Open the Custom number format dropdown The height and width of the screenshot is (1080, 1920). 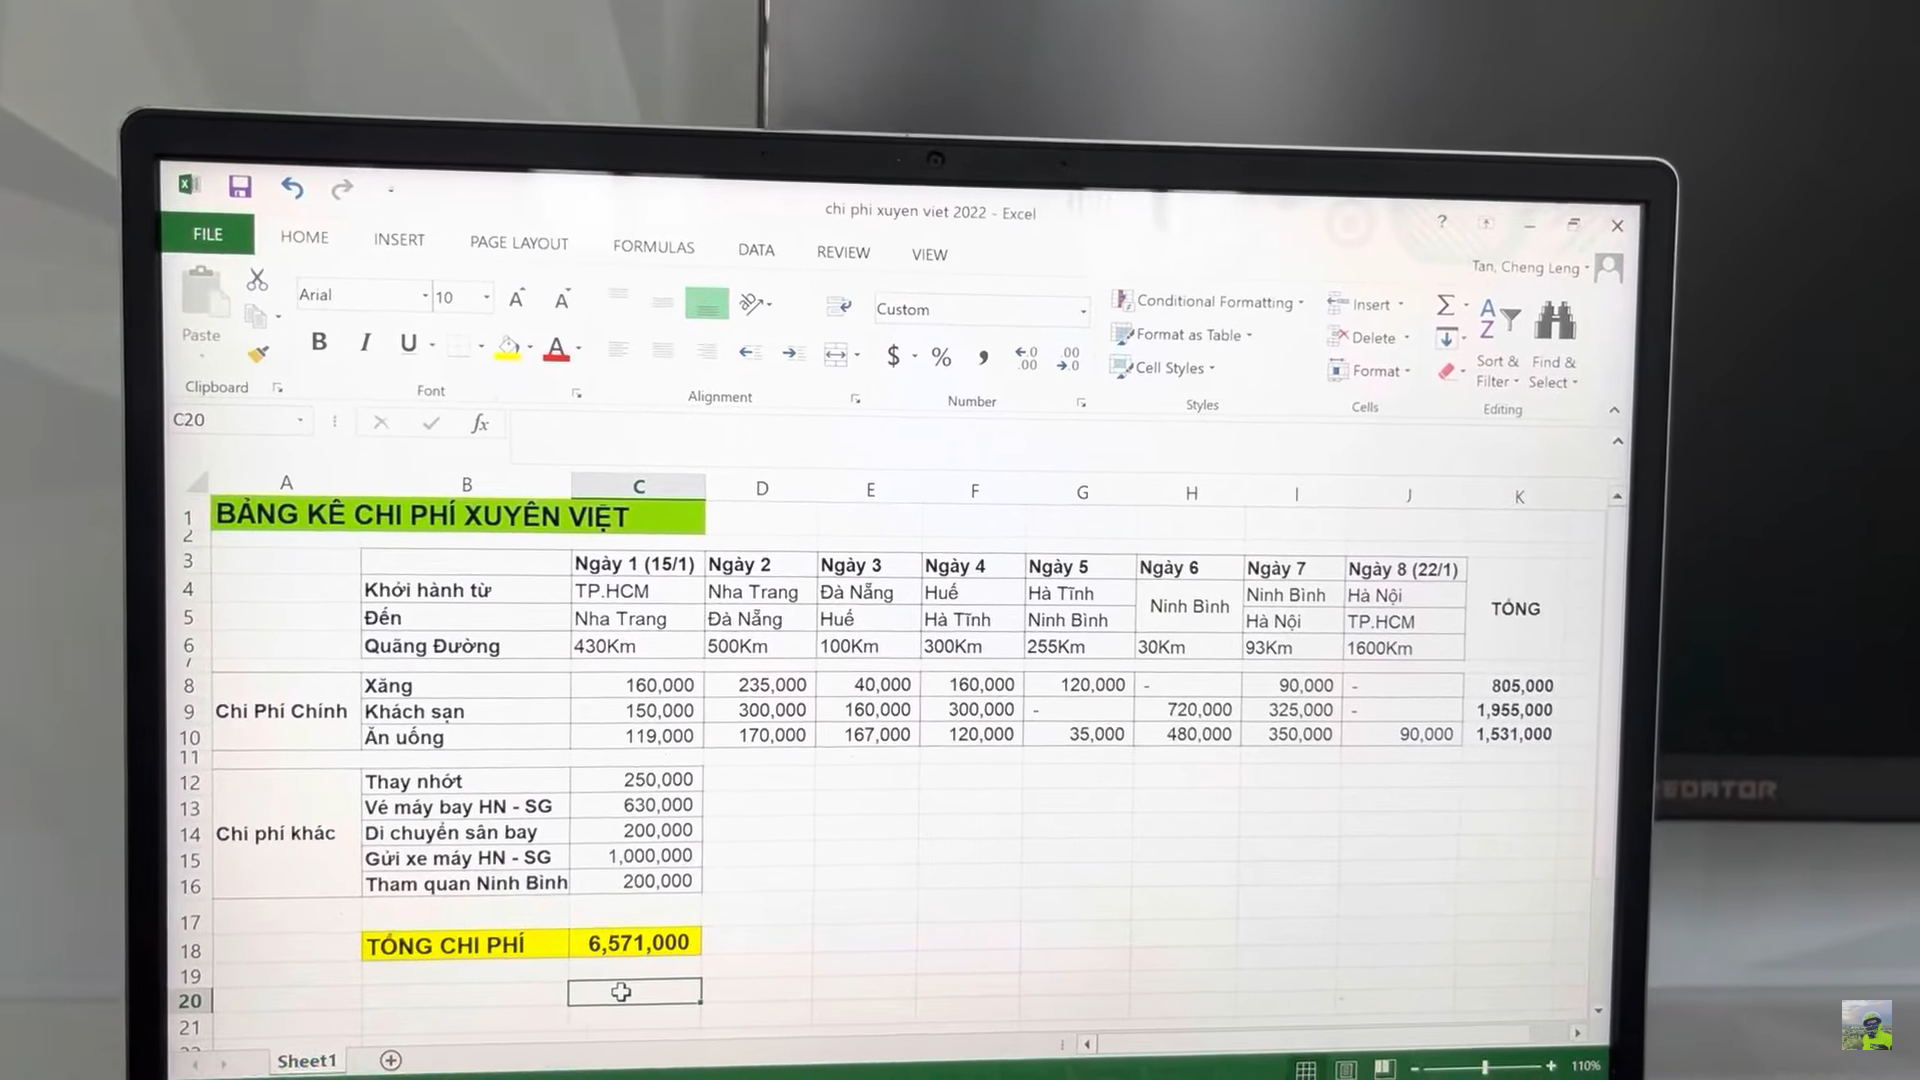[1083, 311]
